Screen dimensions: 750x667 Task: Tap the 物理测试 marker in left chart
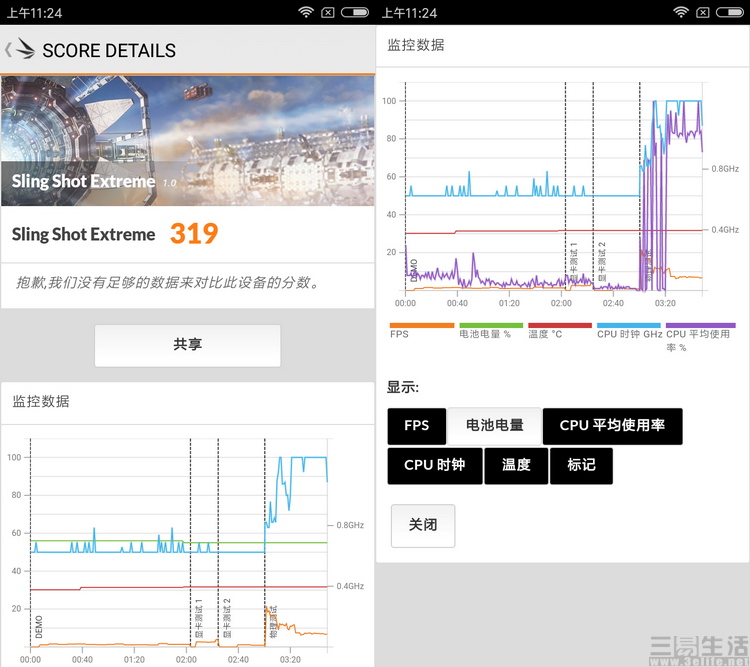point(273,622)
